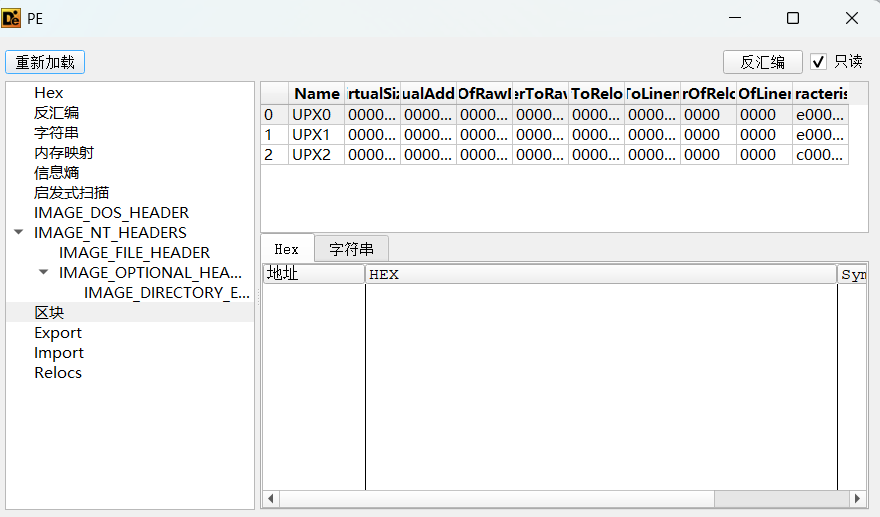Collapse the IMAGE_NT_HEADERS tree node

coord(19,233)
